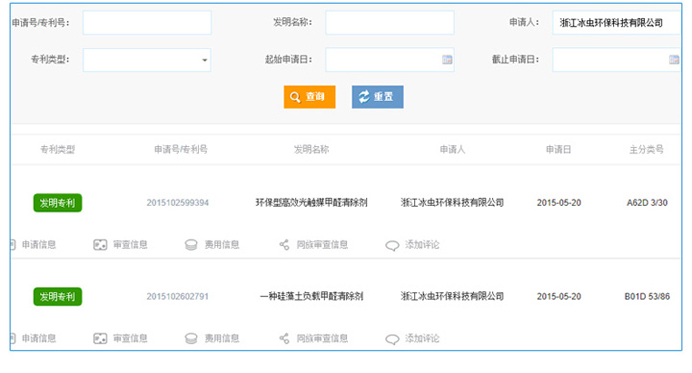Viewport: 692px width, 373px height.
Task: Click the 发明名称 input field
Action: click(390, 23)
